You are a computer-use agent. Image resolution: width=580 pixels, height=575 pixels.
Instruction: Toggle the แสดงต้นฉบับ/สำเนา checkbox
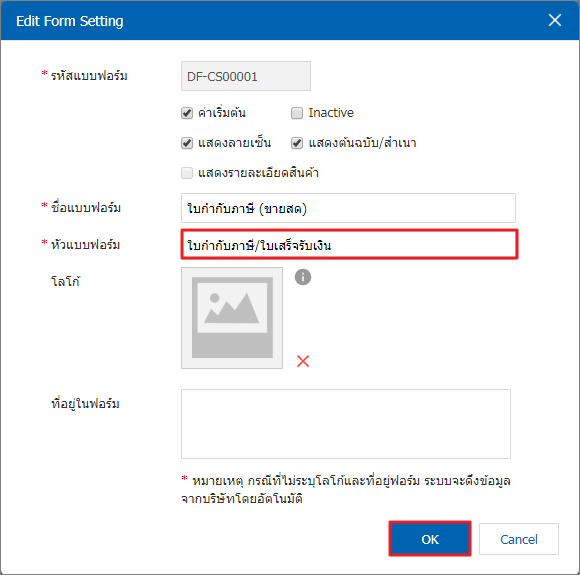click(x=297, y=143)
